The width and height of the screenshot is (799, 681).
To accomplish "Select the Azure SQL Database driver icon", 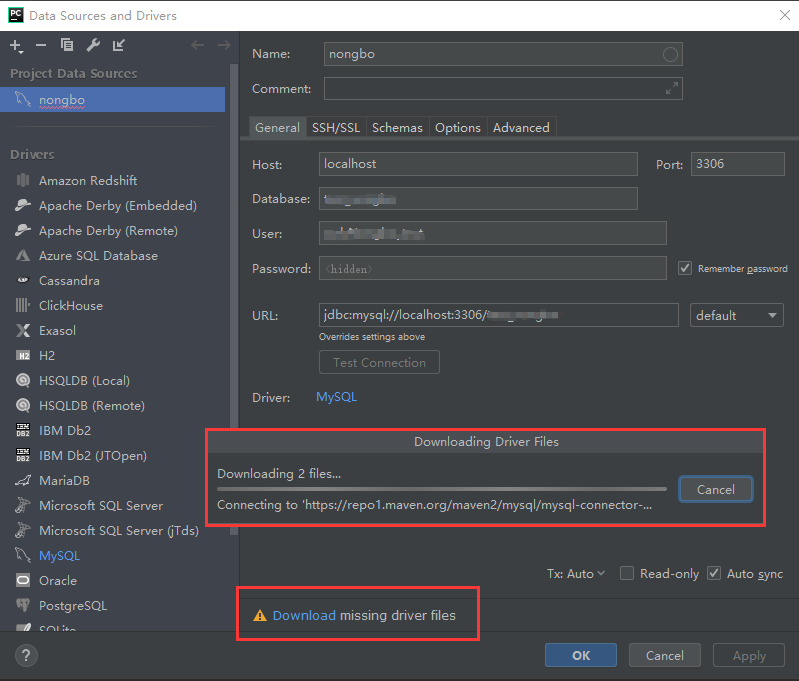I will tap(22, 255).
